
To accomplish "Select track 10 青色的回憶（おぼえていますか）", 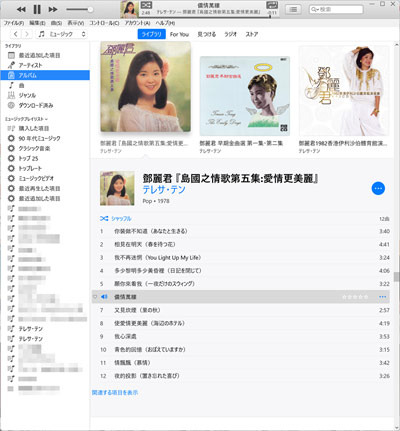I will 242,349.
